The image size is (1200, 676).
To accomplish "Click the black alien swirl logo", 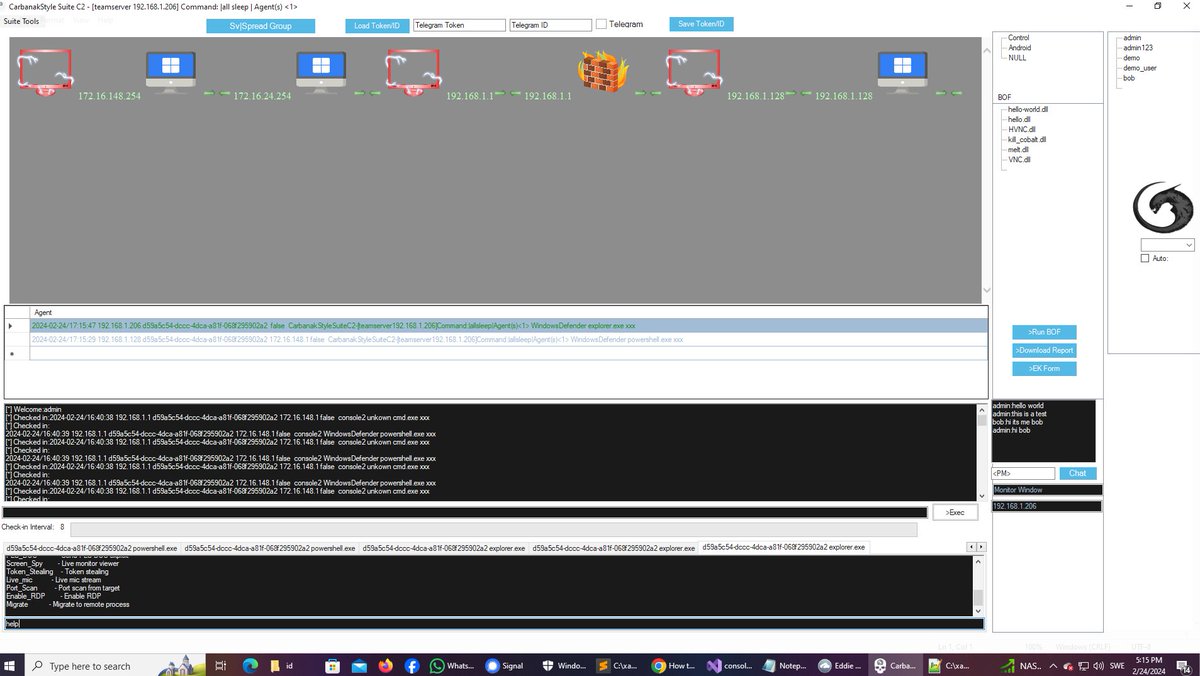I will click(1163, 208).
